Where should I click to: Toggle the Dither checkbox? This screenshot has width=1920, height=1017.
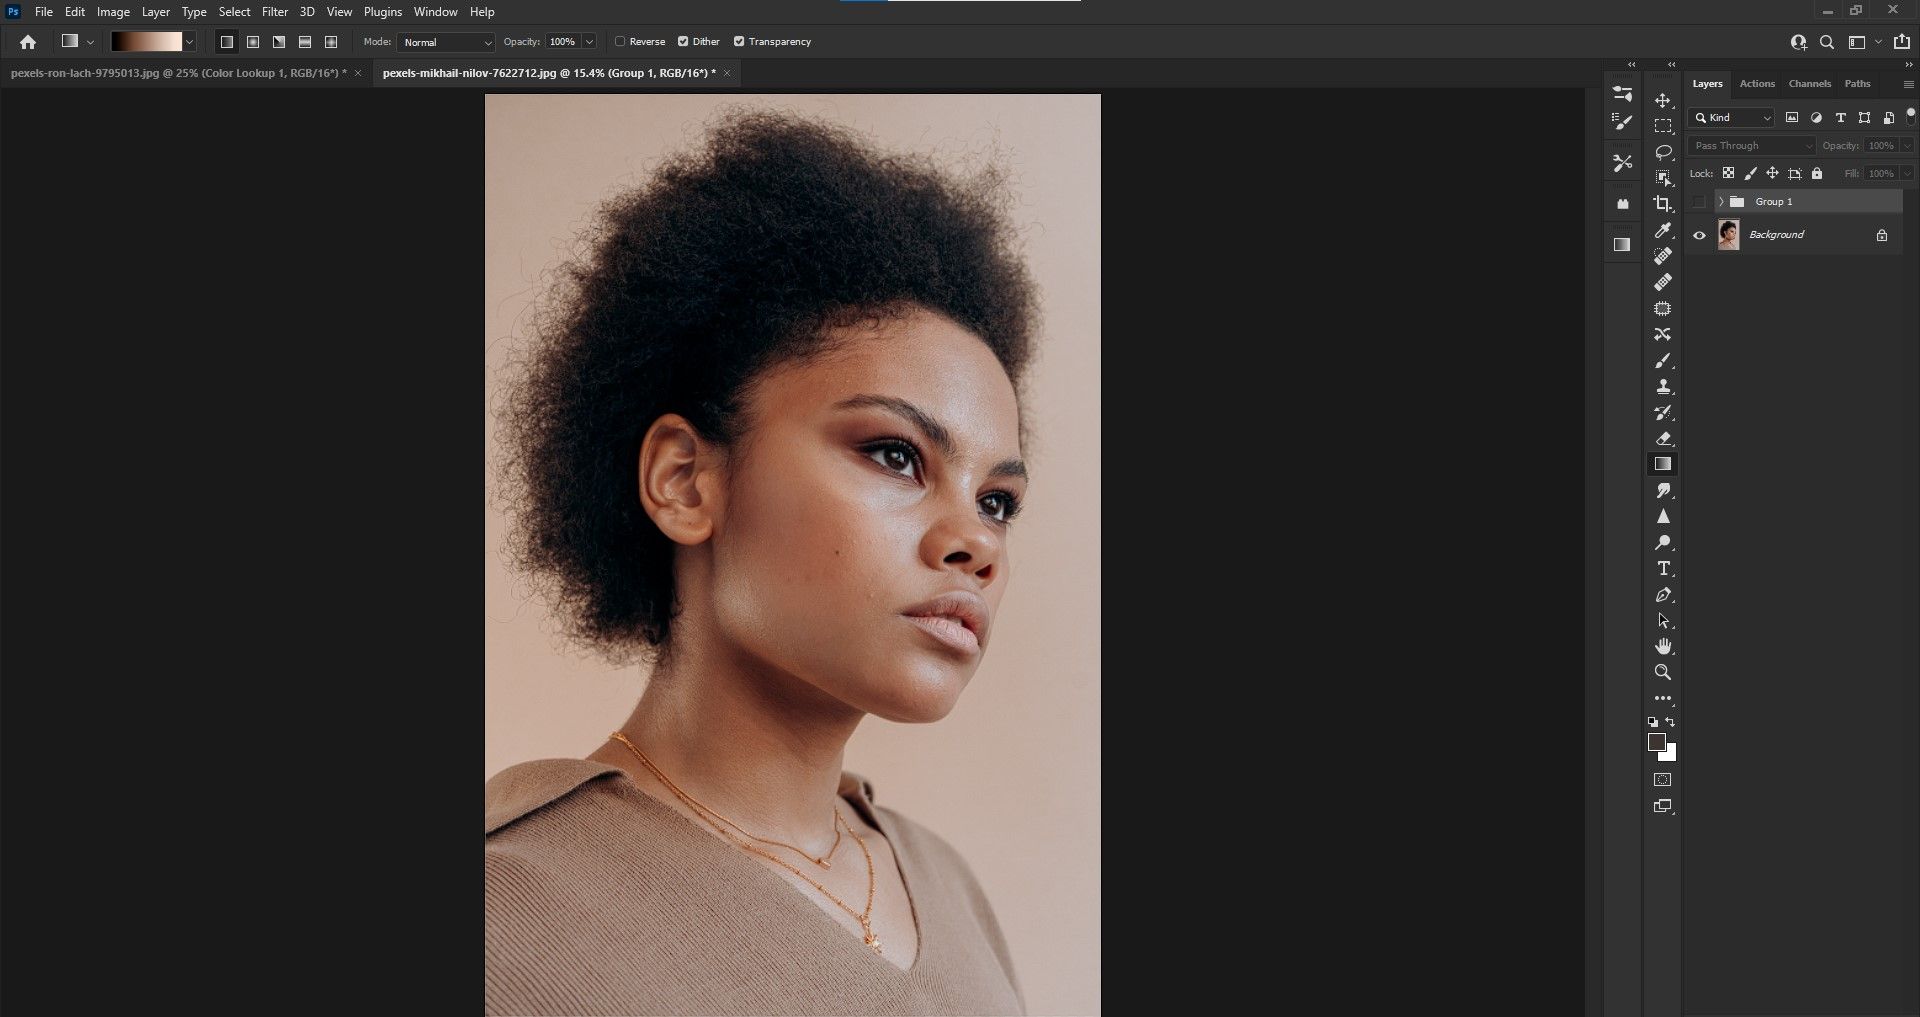tap(683, 42)
